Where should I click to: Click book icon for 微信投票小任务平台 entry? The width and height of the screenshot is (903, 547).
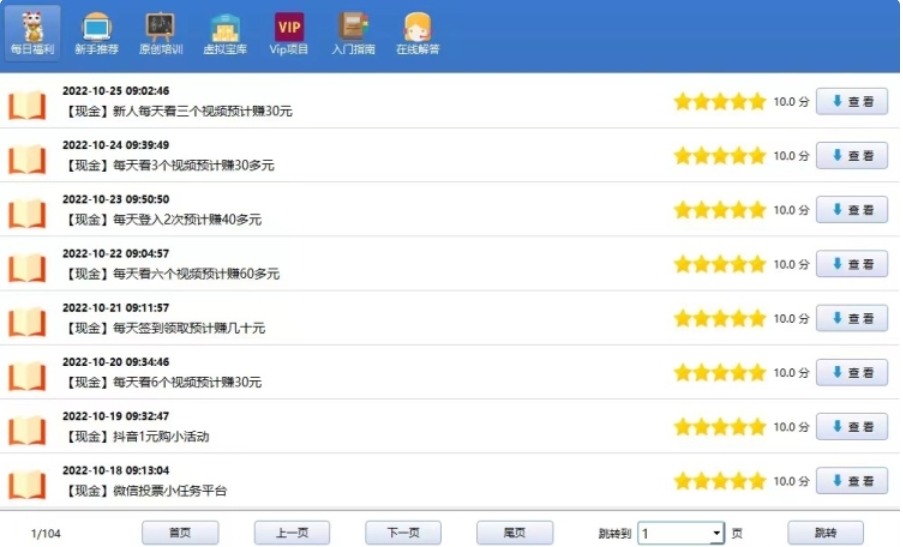[28, 483]
